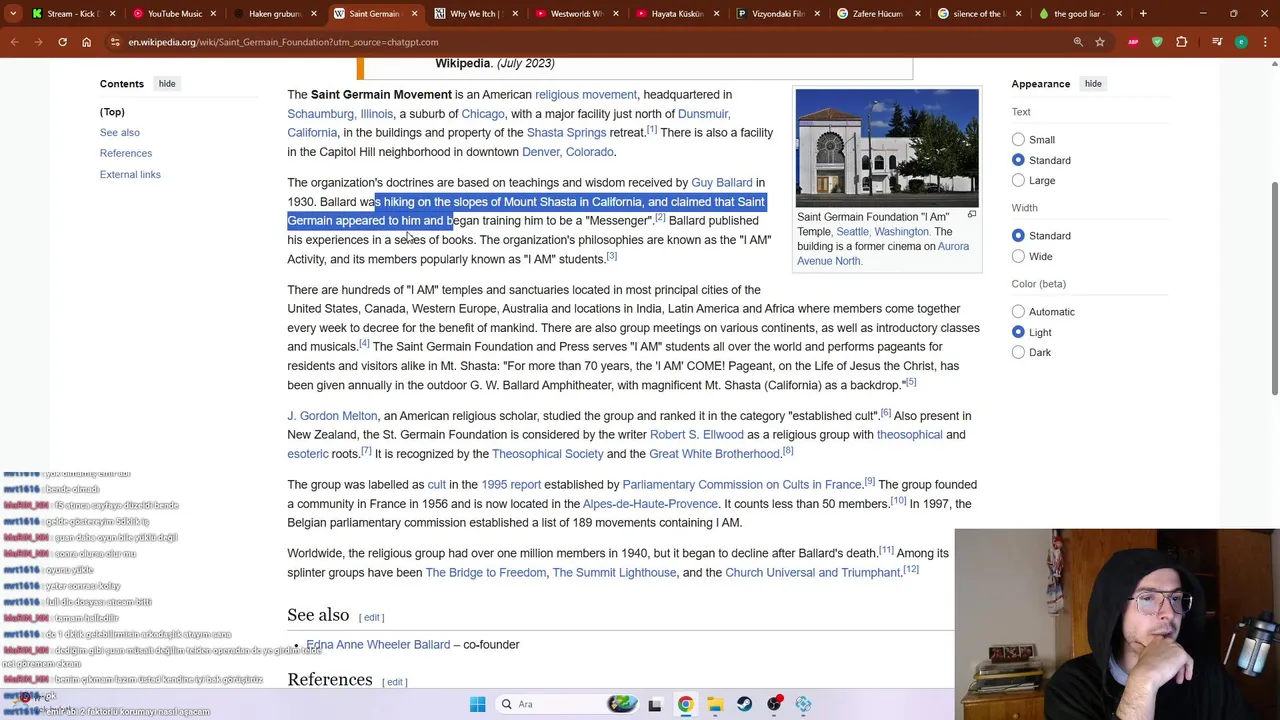Go to browser home page
This screenshot has height=720, width=1280.
[x=86, y=42]
